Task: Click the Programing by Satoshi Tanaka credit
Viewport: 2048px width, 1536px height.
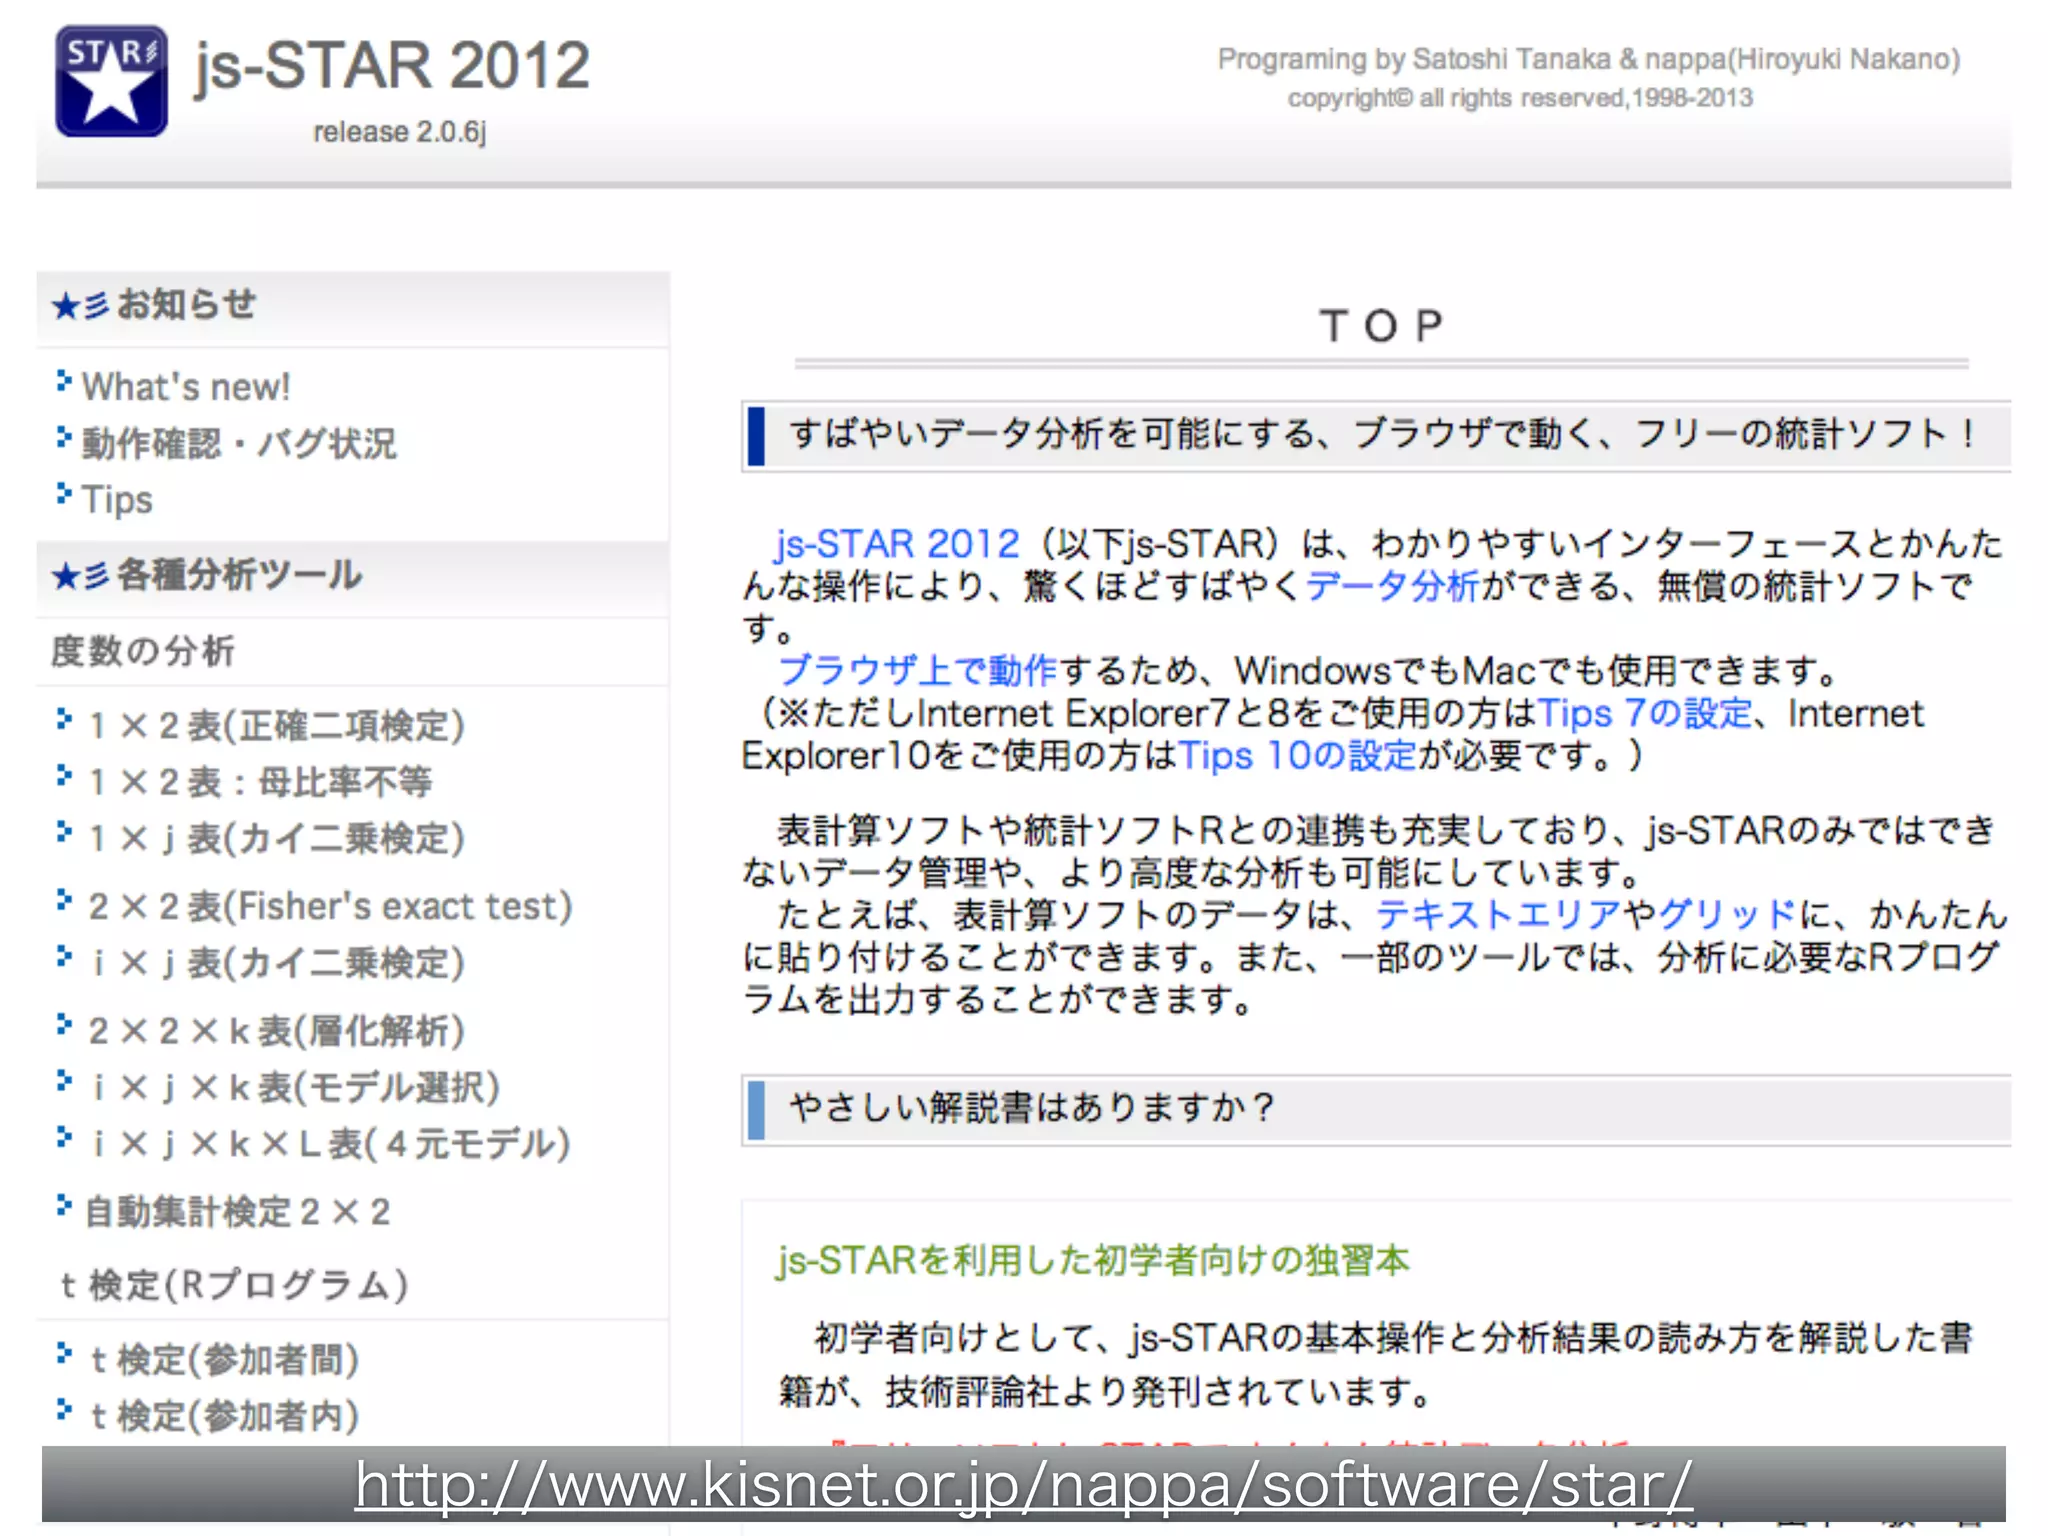Action: coord(1588,59)
